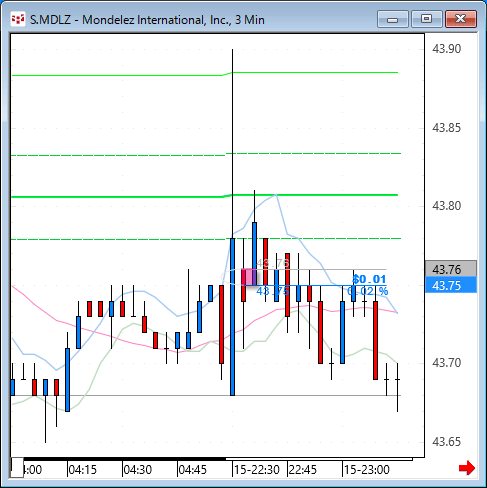The width and height of the screenshot is (487, 488).
Task: Click the chart title S.MDLZ Mondelez International
Action: [x=147, y=20]
